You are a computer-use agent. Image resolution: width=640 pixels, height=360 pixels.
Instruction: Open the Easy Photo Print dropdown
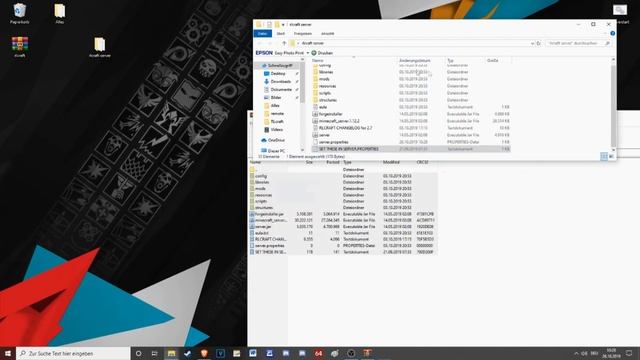click(308, 53)
